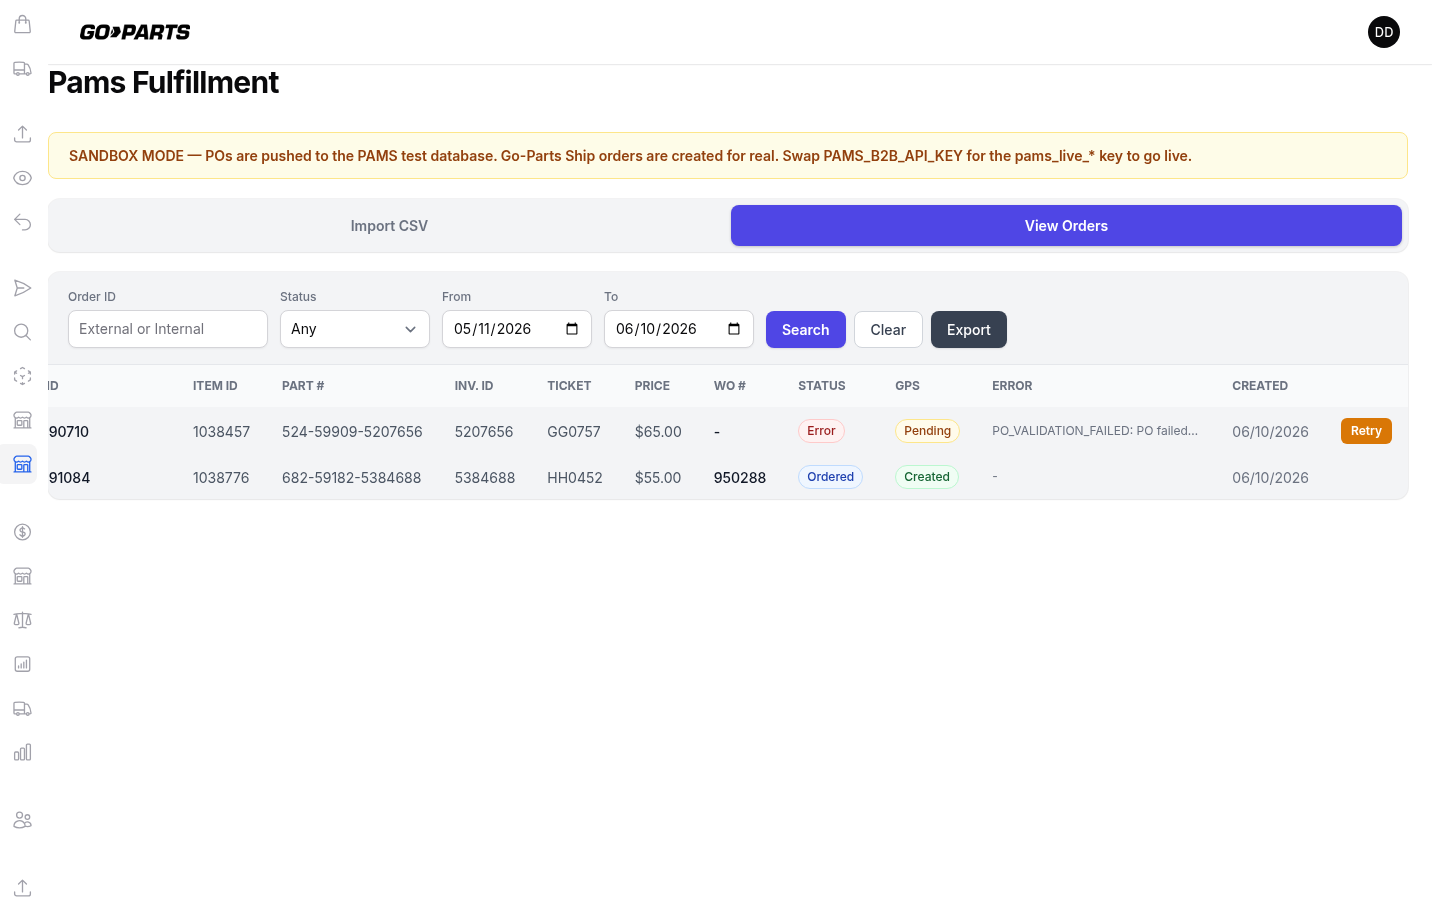Export the orders list
This screenshot has width=1440, height=900.
point(969,330)
